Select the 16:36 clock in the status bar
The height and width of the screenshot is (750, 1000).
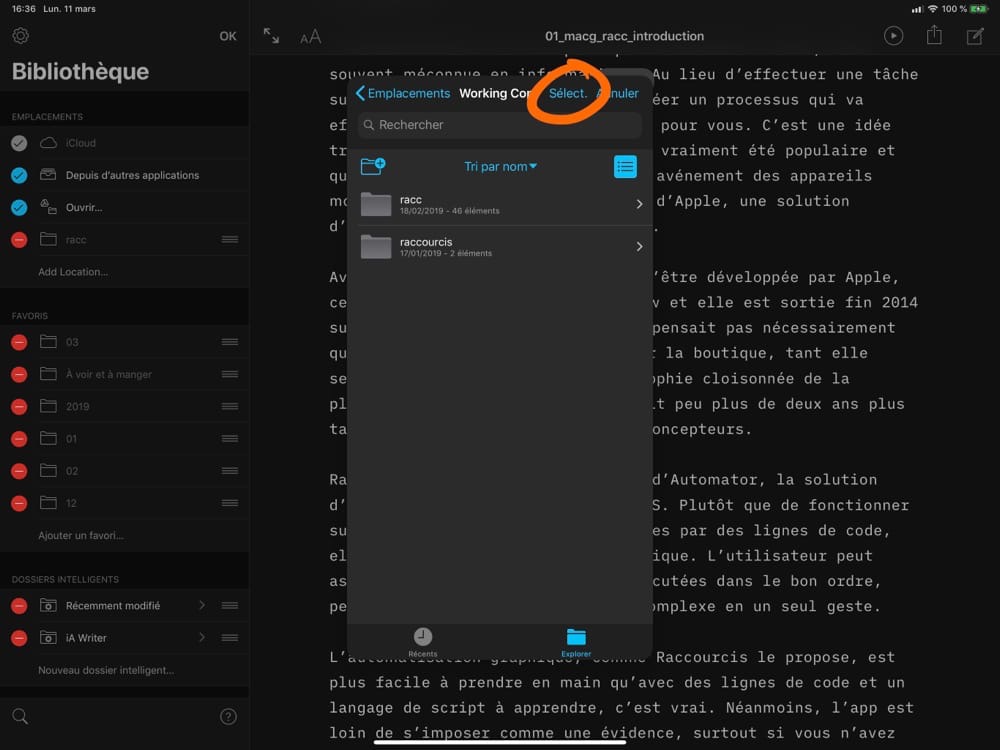pyautogui.click(x=24, y=9)
